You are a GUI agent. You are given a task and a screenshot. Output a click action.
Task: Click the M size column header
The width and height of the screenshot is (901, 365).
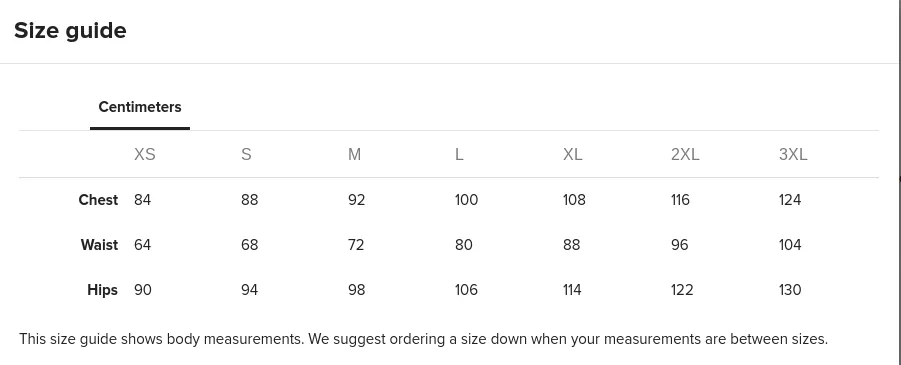pos(355,155)
